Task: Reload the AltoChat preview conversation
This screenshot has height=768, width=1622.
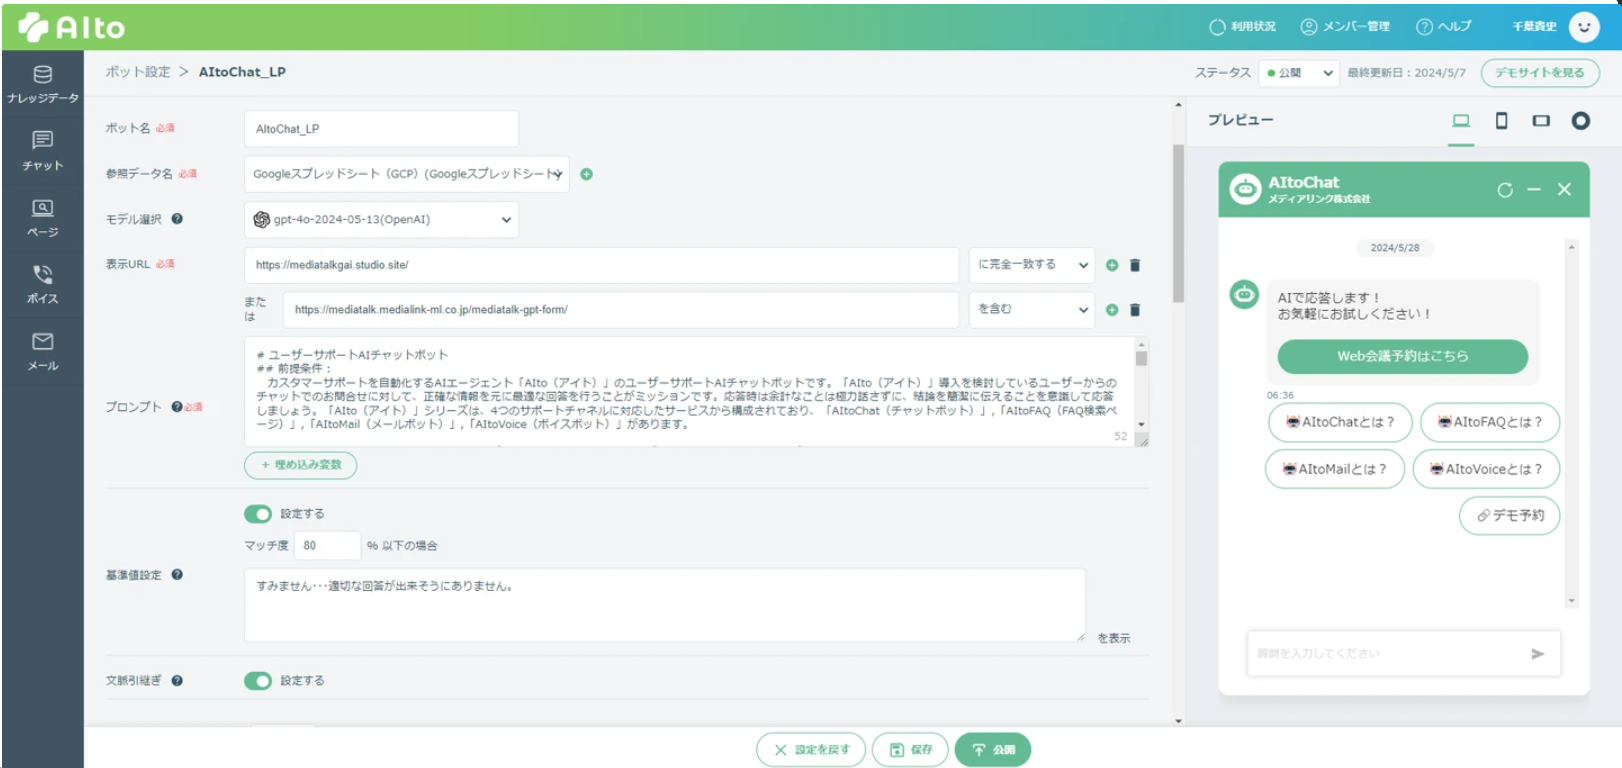Action: 1505,190
